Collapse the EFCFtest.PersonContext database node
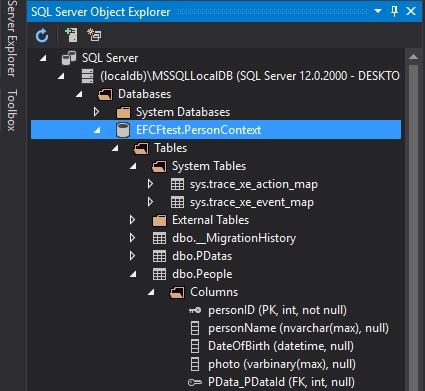The image size is (425, 391). coord(97,130)
